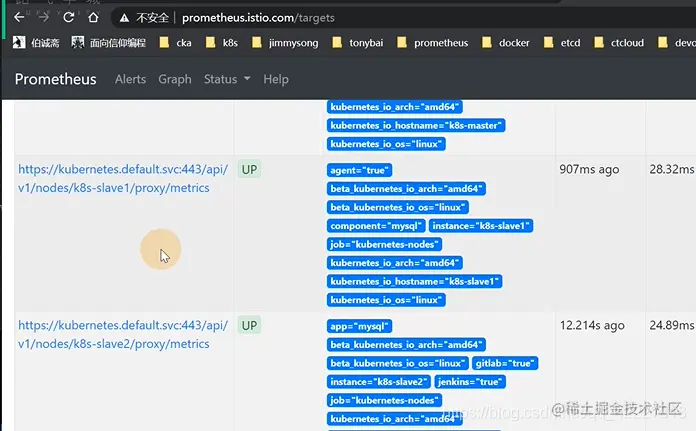Click the 28.32ms scrape duration value
Screen dimensions: 696x431
(x=672, y=169)
